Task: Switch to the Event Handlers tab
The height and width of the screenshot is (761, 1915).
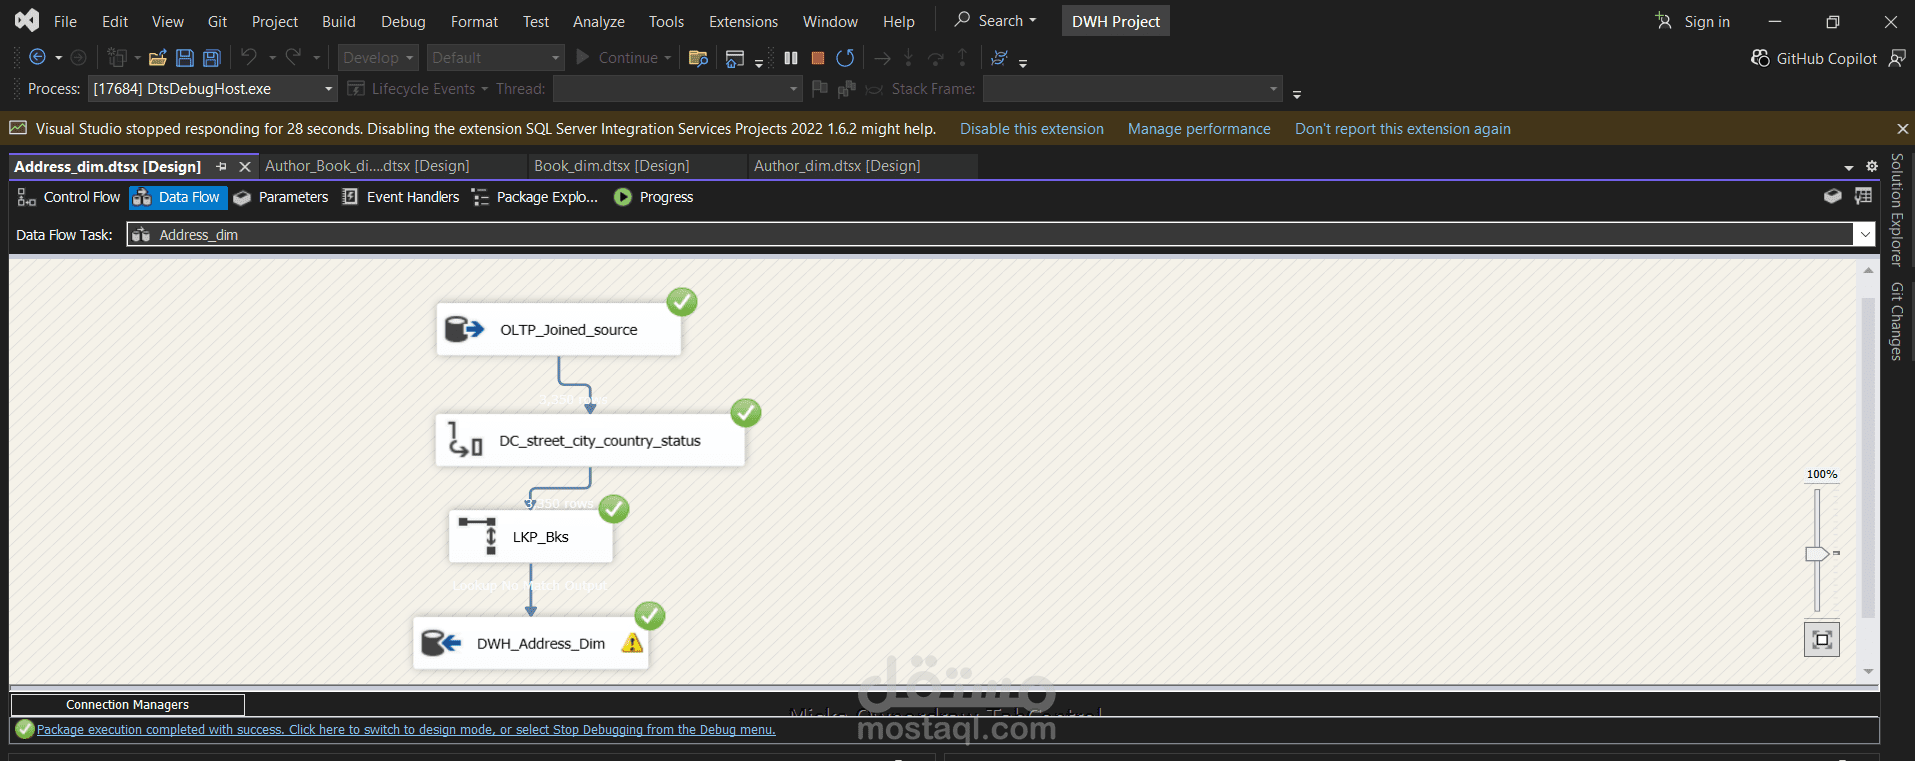Action: [x=401, y=197]
